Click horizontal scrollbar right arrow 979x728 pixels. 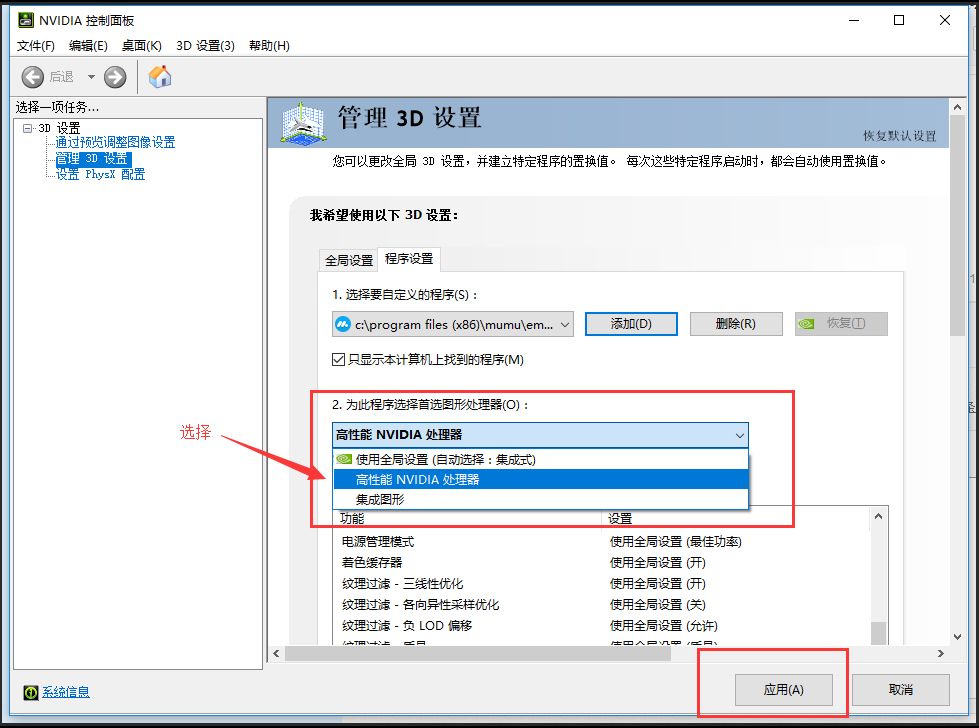click(x=941, y=654)
